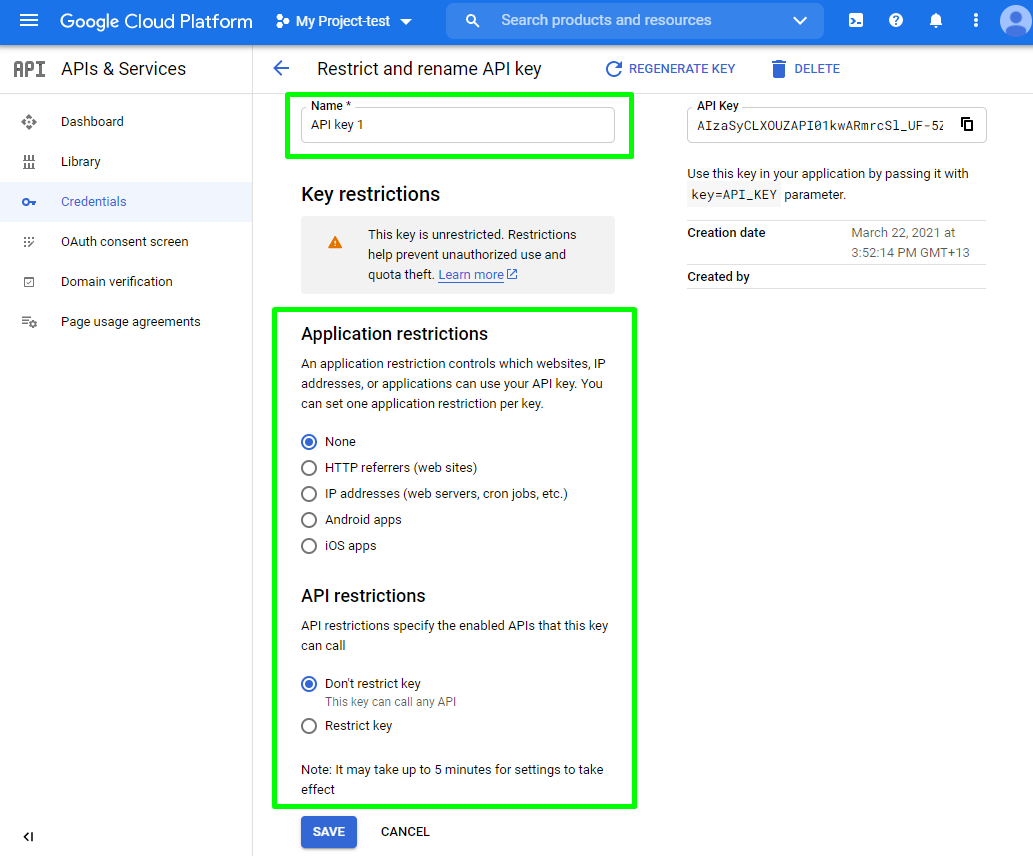The image size is (1033, 856).
Task: Open Dashboard in the sidebar
Action: 92,122
